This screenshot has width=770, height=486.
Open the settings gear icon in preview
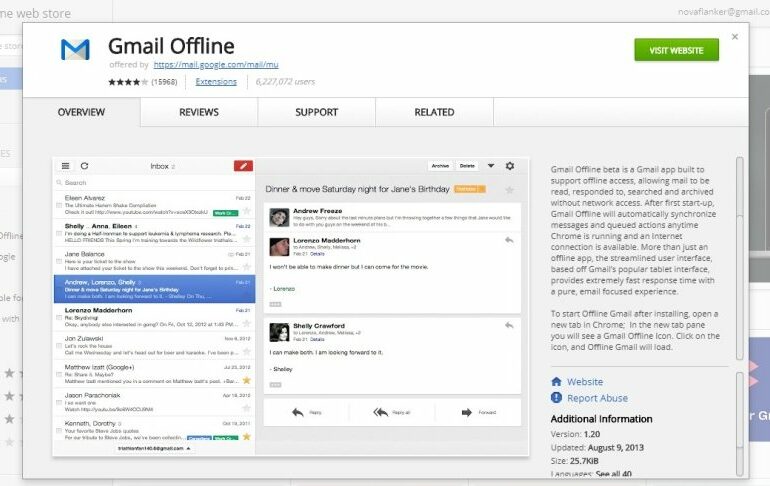pos(510,166)
